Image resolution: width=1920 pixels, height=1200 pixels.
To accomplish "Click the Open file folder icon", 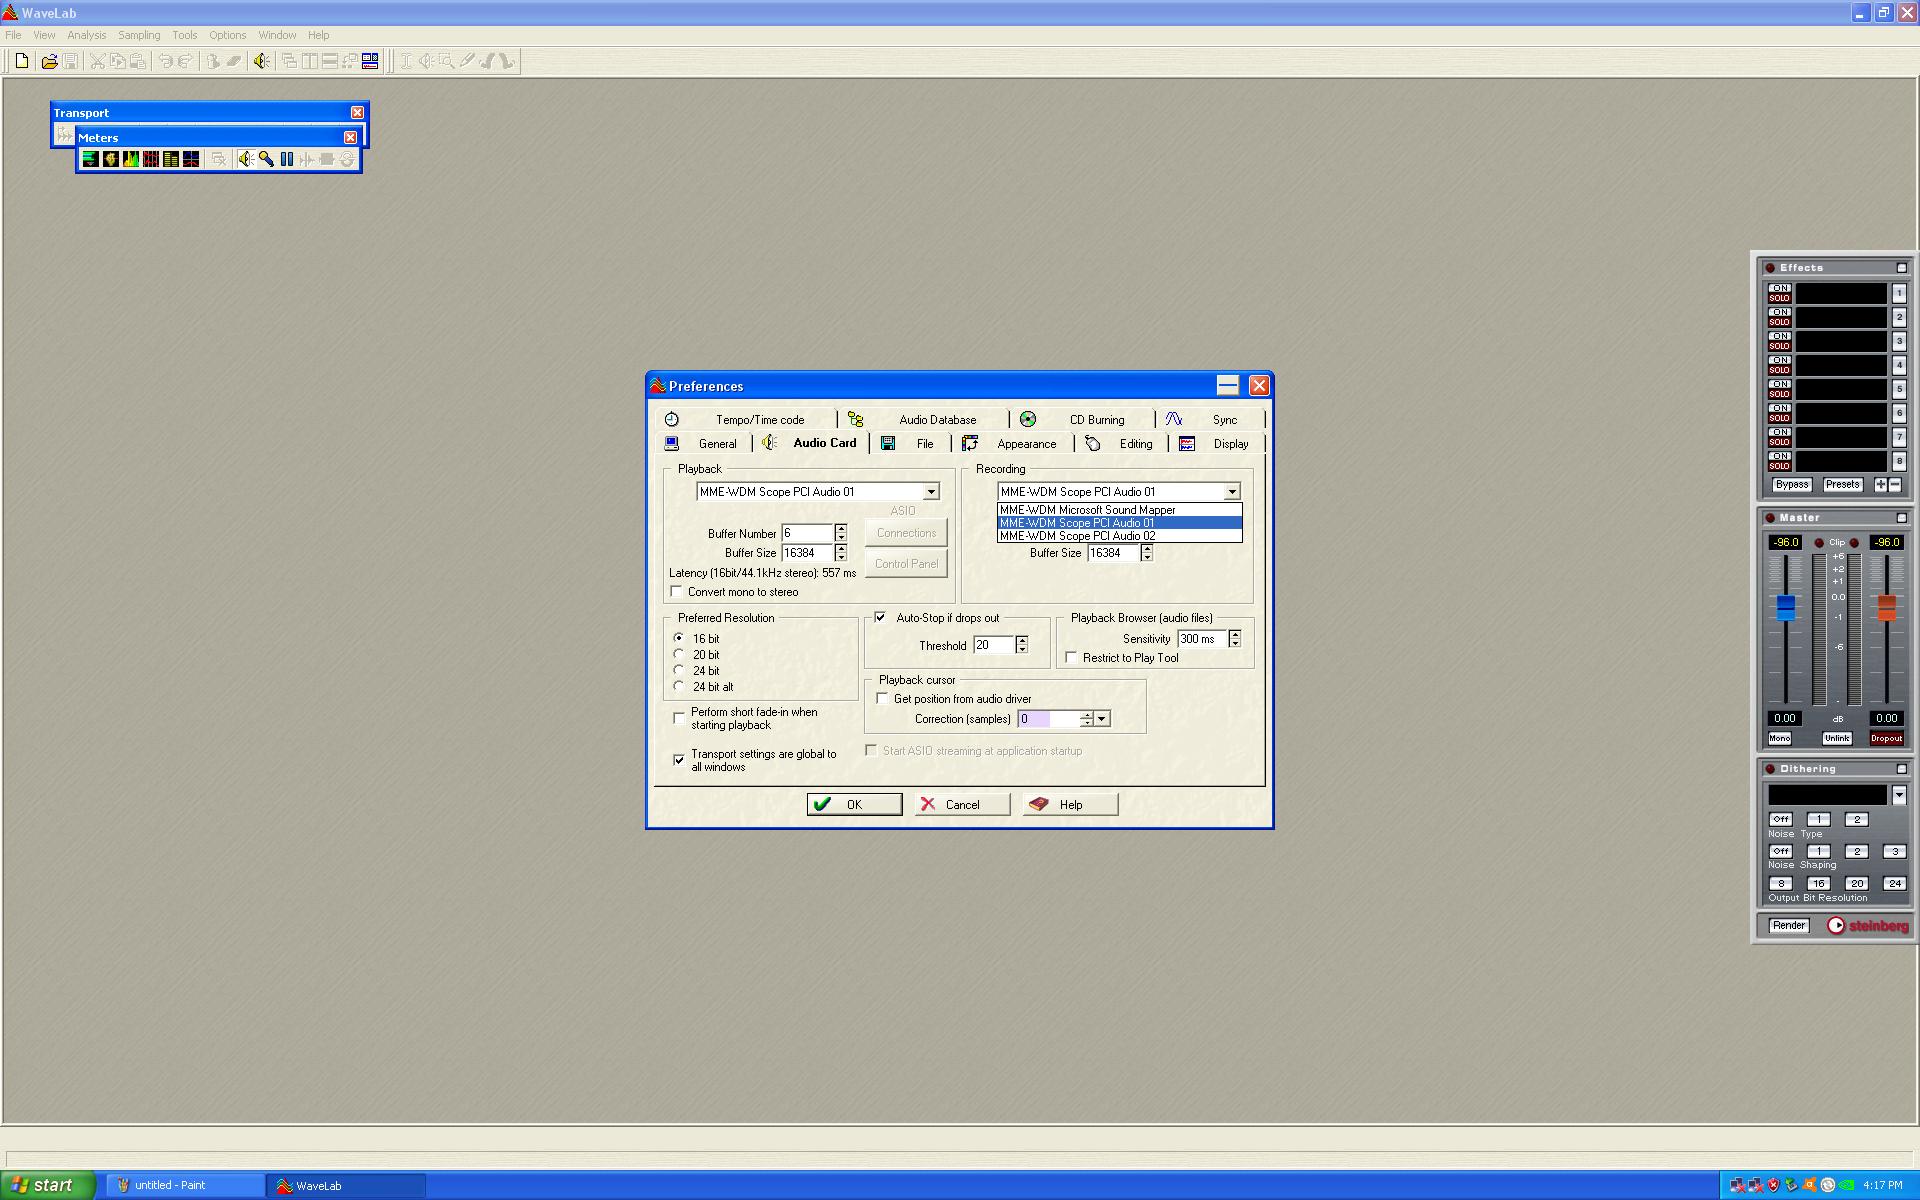I will pyautogui.click(x=48, y=61).
